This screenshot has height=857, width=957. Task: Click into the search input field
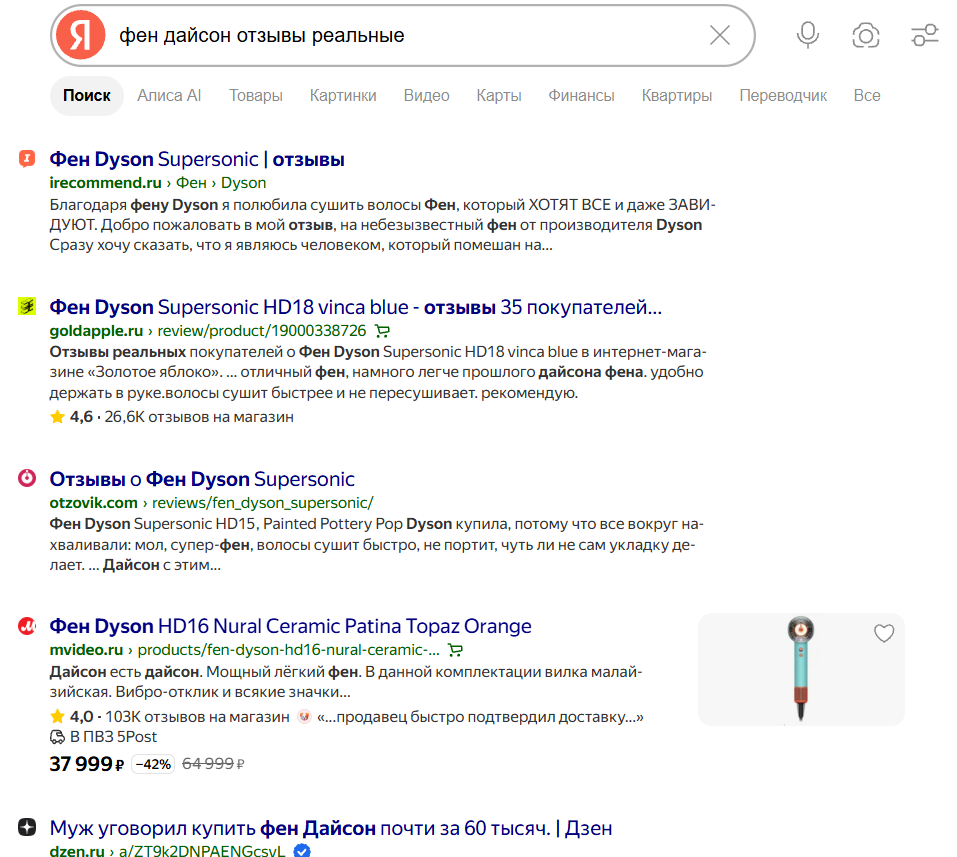(x=409, y=35)
